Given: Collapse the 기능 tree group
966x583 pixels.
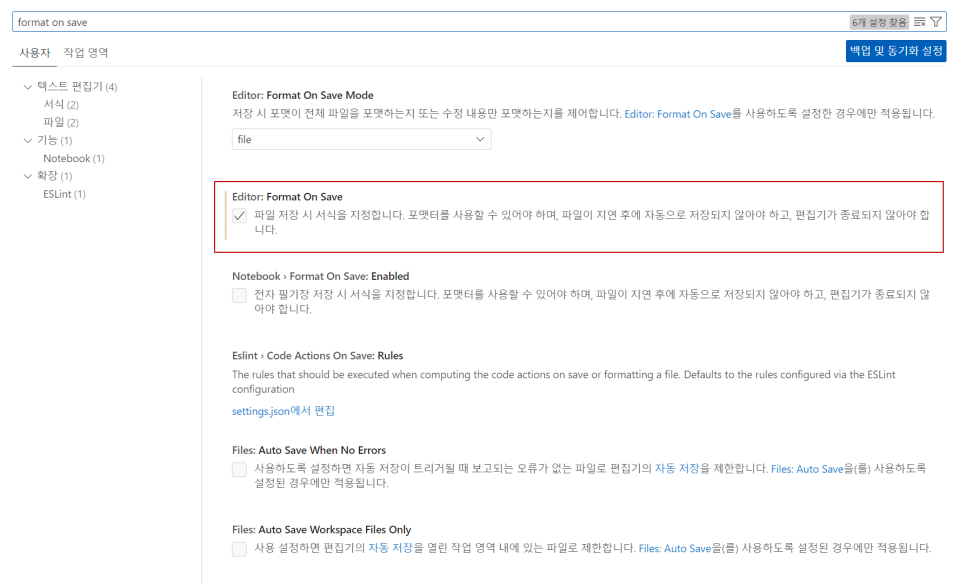Looking at the screenshot, I should pos(28,141).
